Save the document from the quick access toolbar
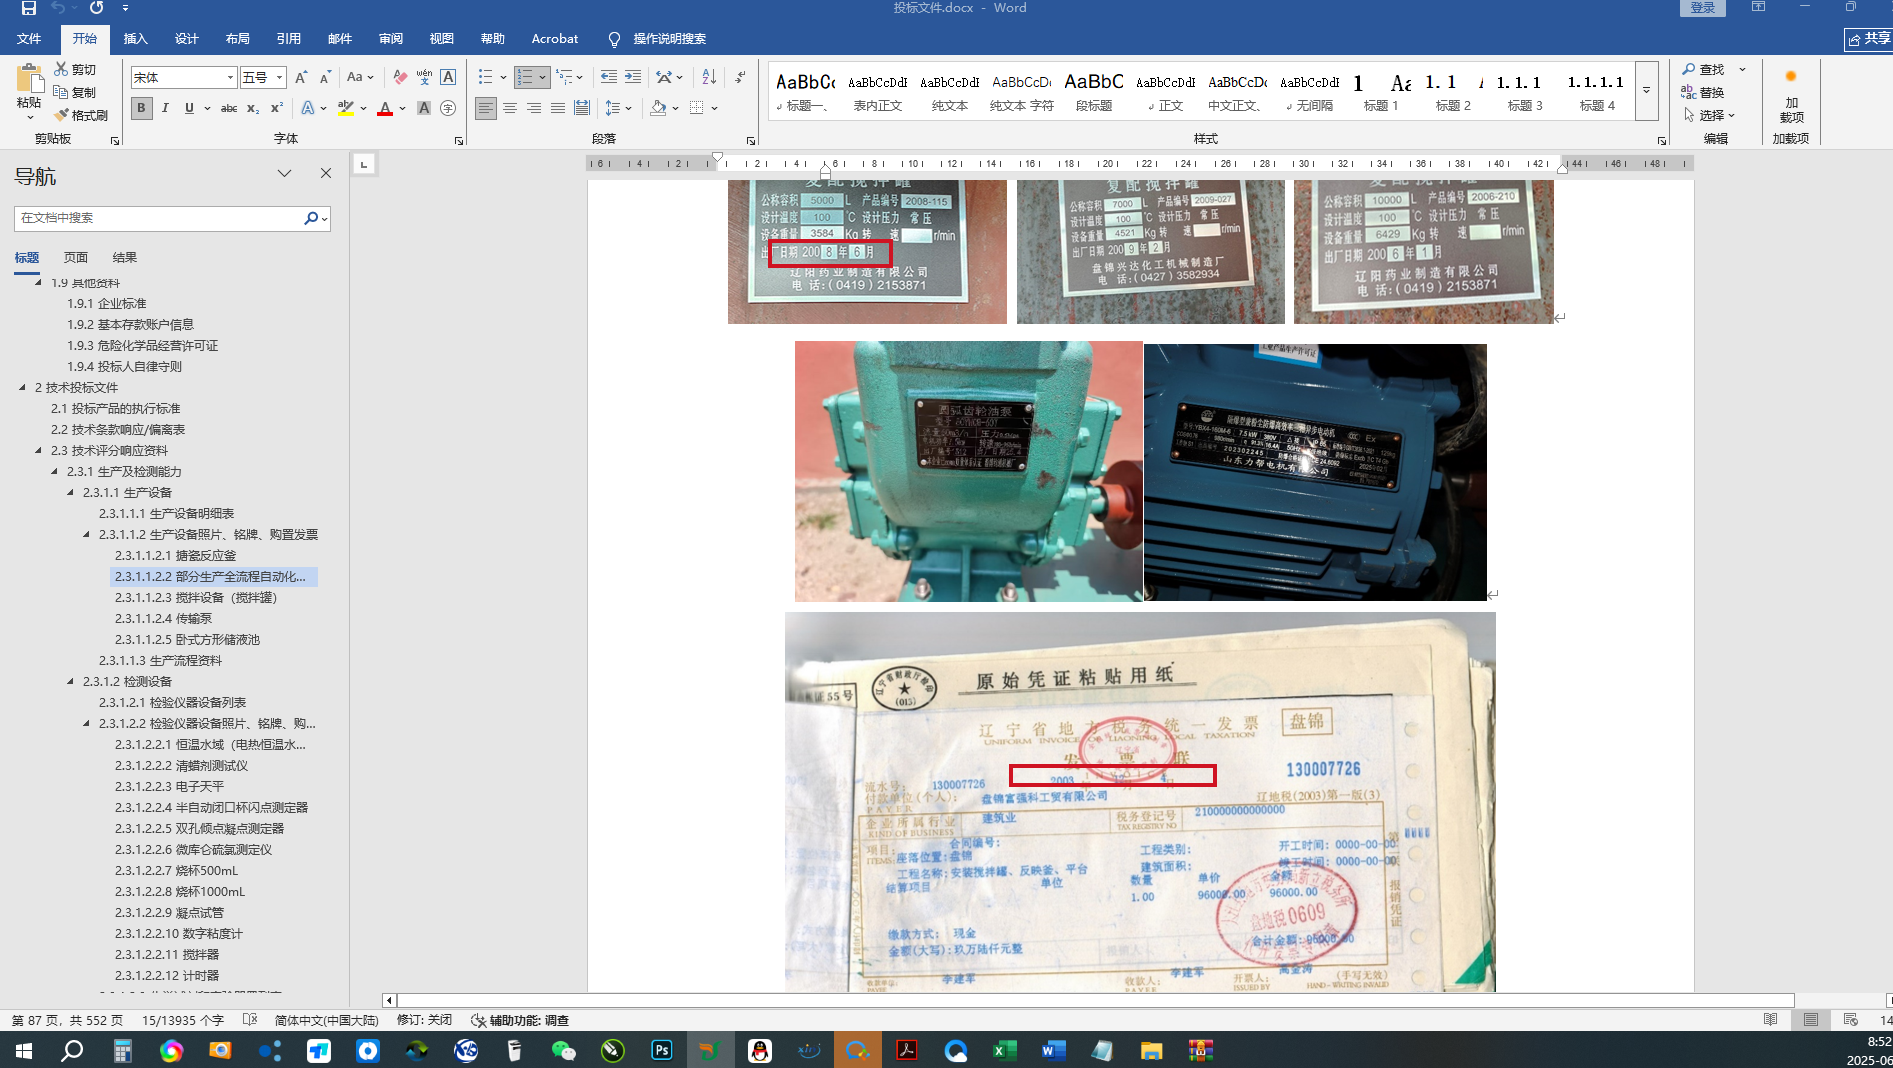This screenshot has height=1068, width=1893. click(x=28, y=8)
